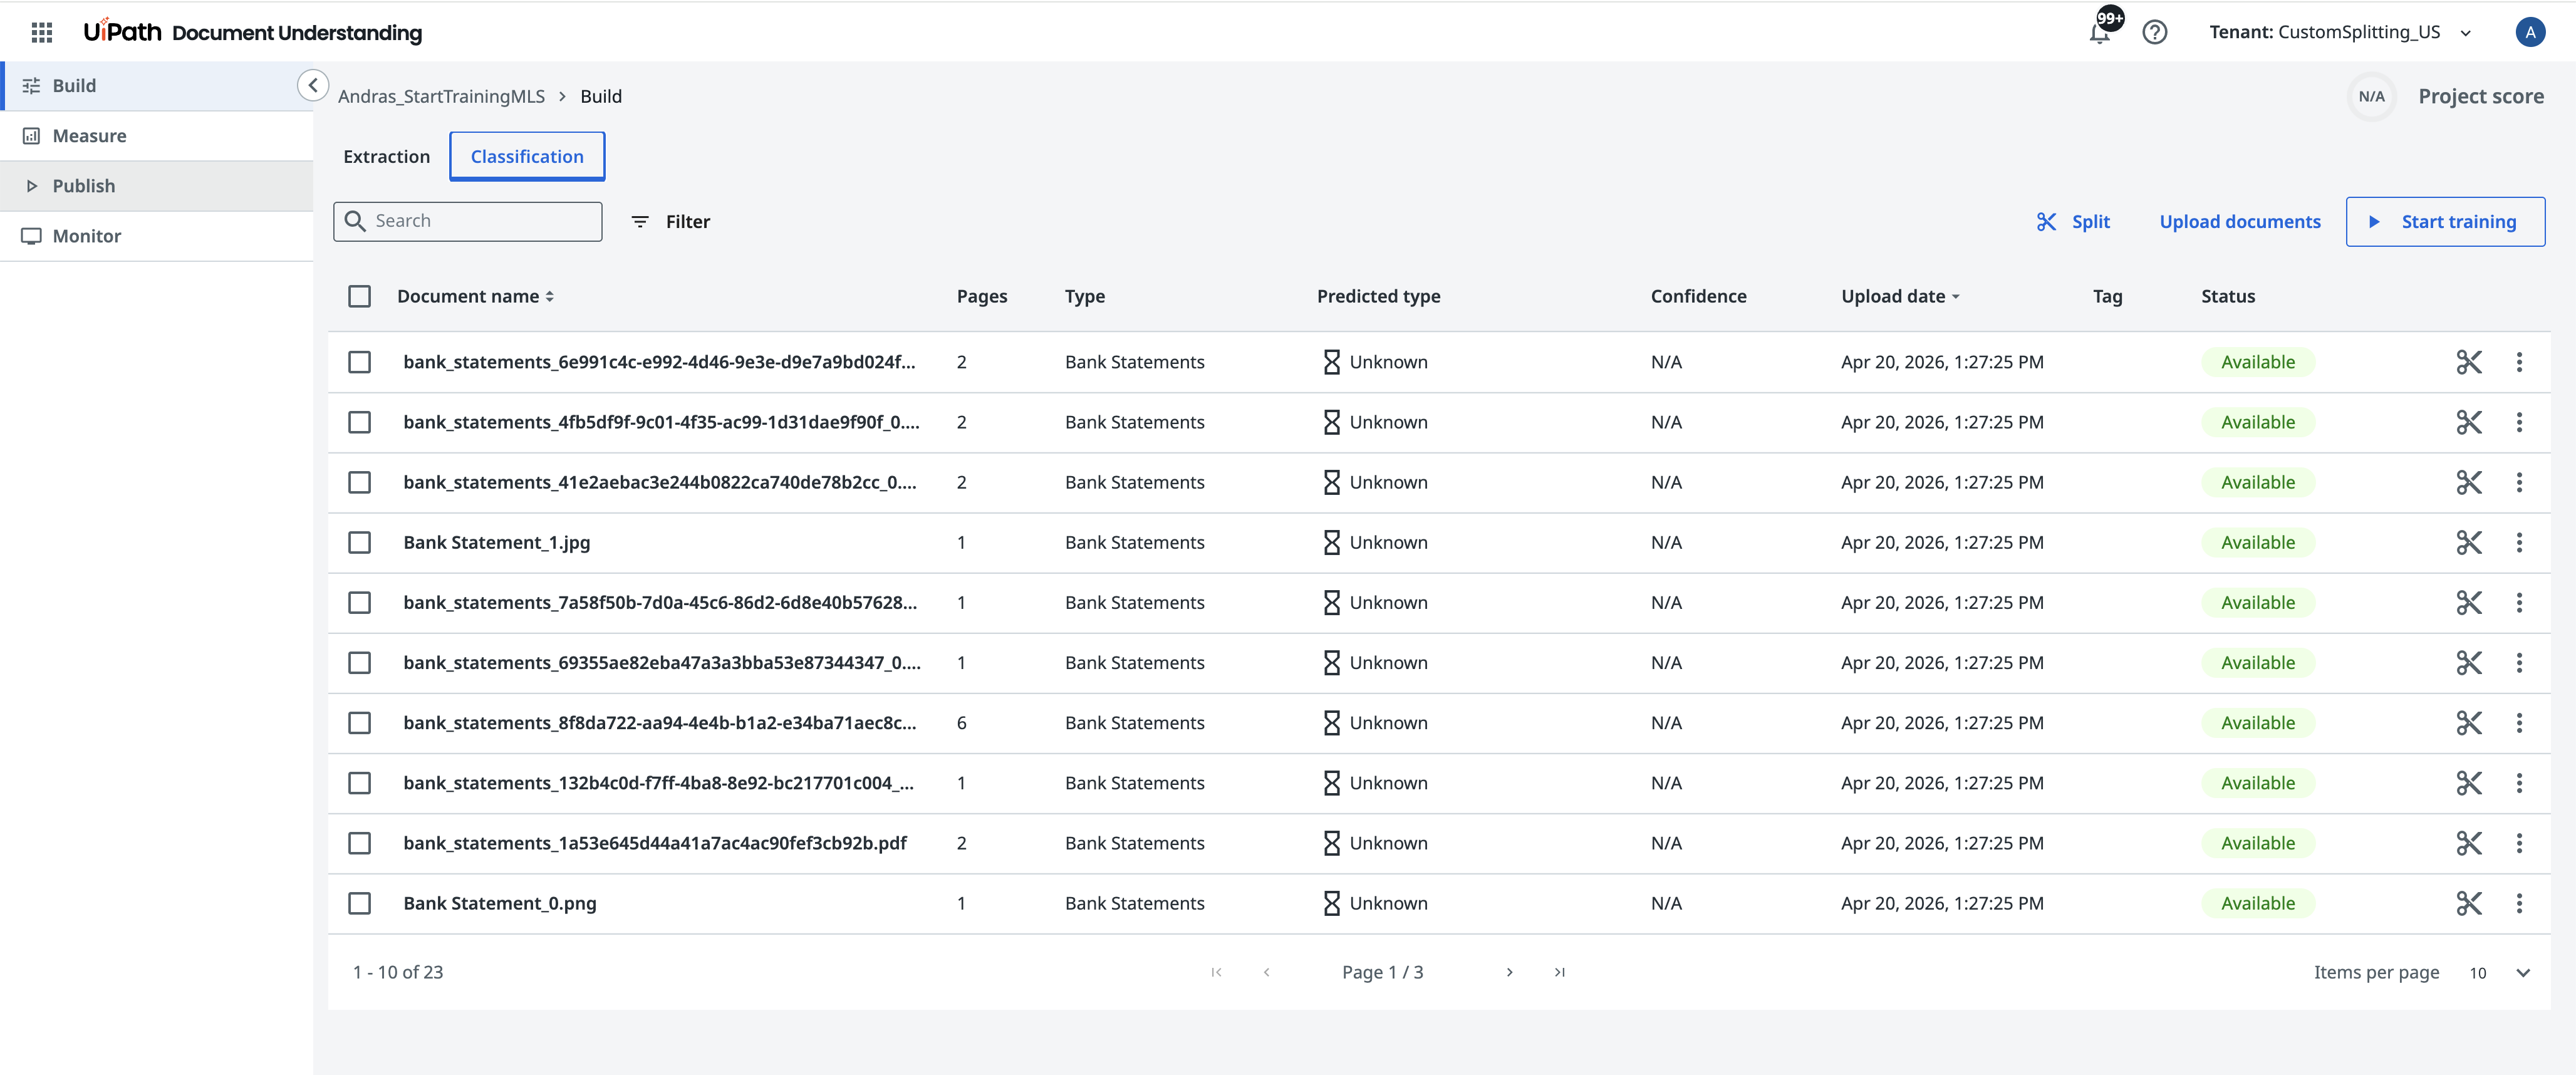Viewport: 2576px width, 1075px height.
Task: Jump to last page arrow
Action: [1559, 972]
